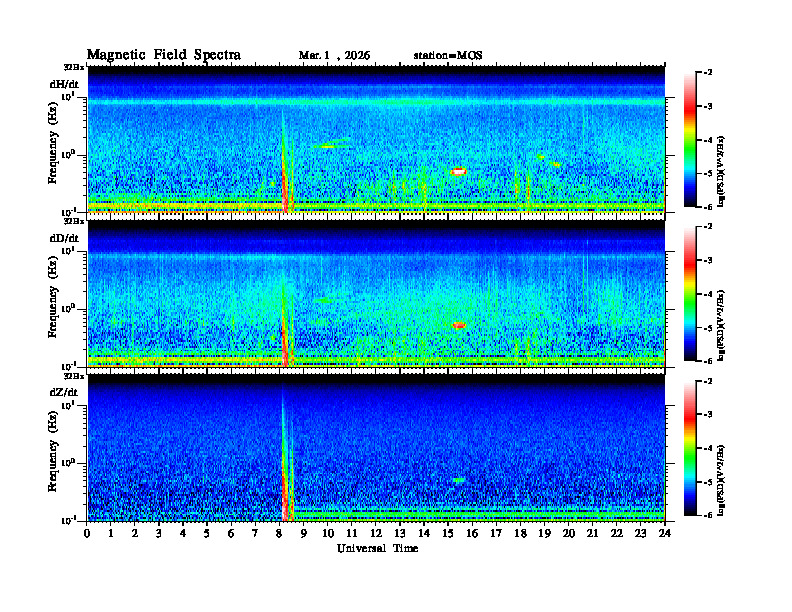
Task: Click the color scale bar beside the dD/dt panel
Action: point(690,294)
